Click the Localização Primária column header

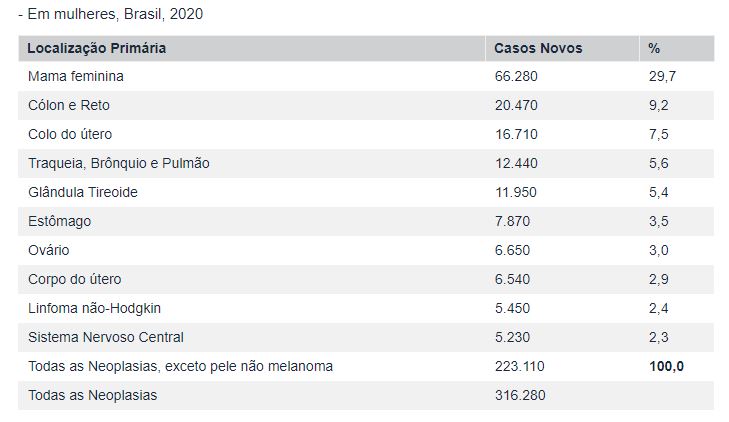coord(97,48)
